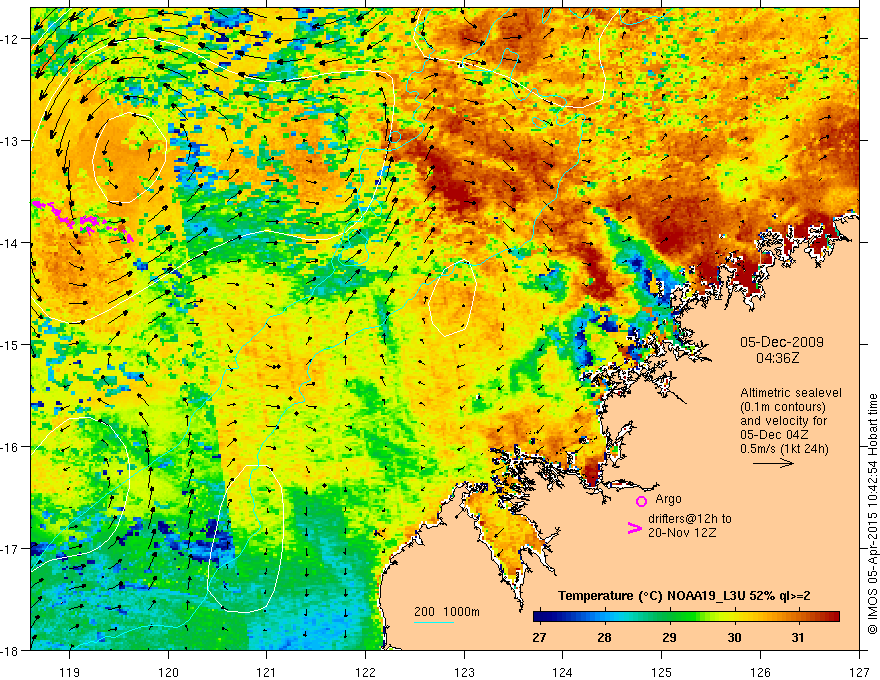Click the temperature color bar at 31
Image resolution: width=880 pixels, height=680 pixels.
click(x=798, y=617)
